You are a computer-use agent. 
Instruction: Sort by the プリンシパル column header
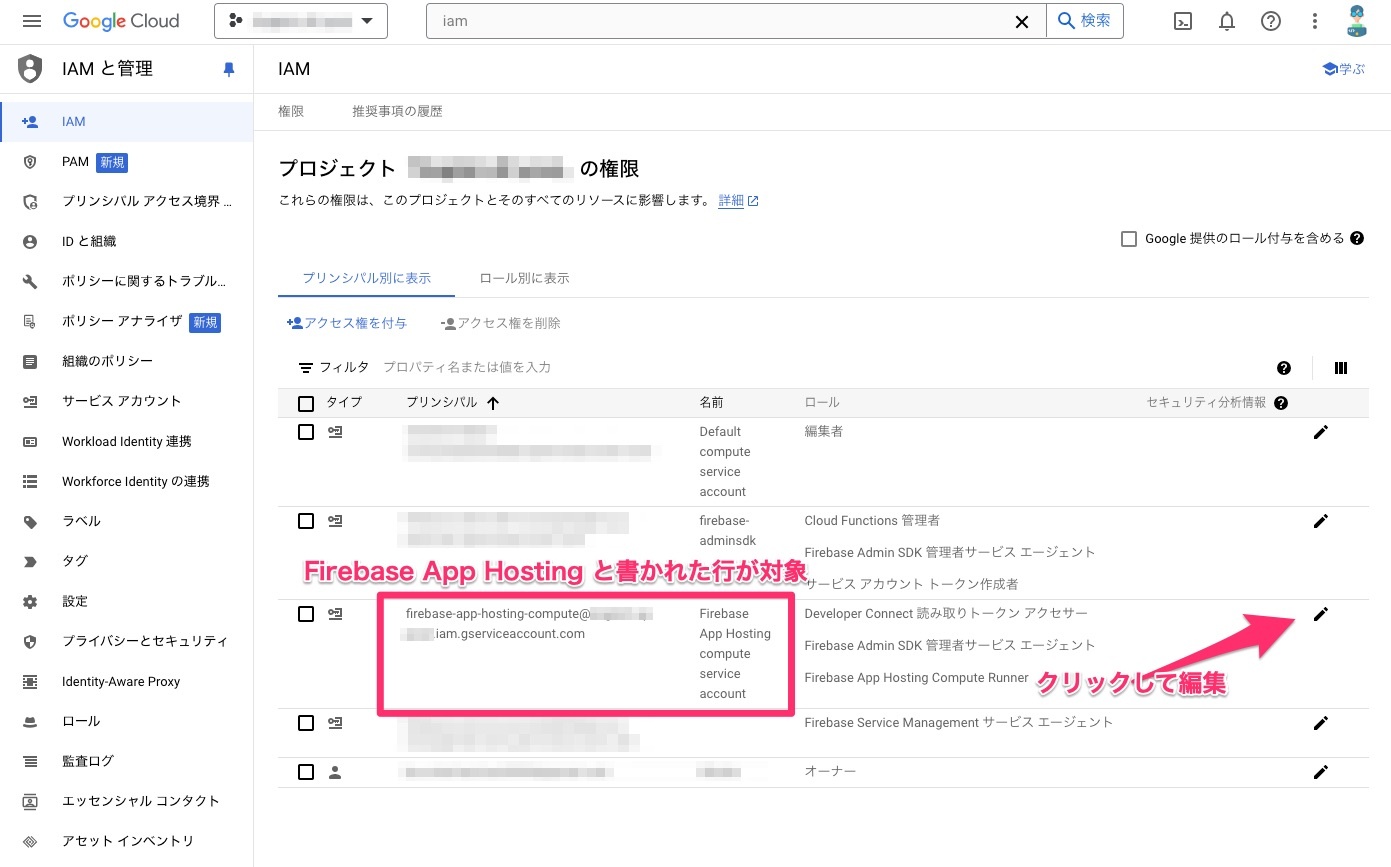pyautogui.click(x=452, y=402)
